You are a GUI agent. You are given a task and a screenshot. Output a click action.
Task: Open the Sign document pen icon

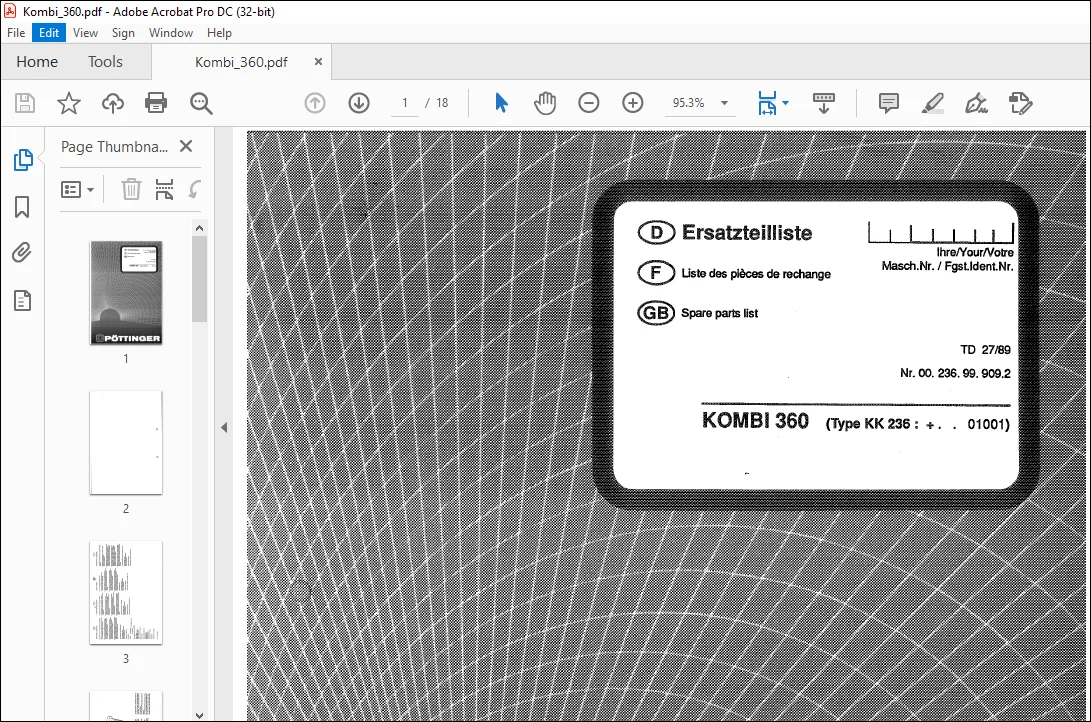pyautogui.click(x=976, y=103)
